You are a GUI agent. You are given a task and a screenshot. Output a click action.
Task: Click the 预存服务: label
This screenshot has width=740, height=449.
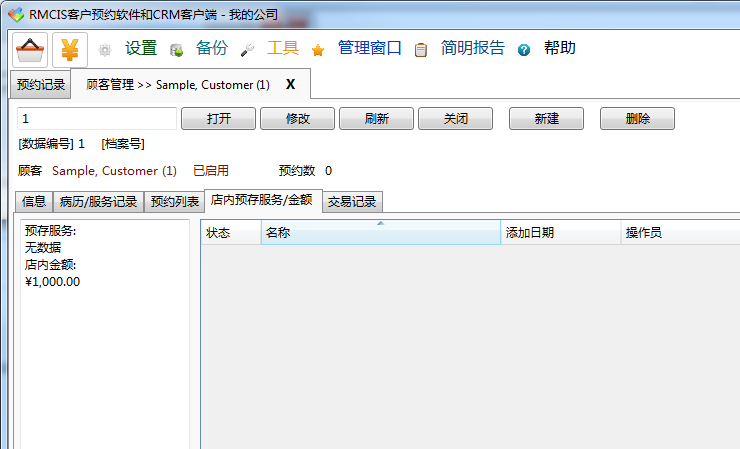point(50,231)
